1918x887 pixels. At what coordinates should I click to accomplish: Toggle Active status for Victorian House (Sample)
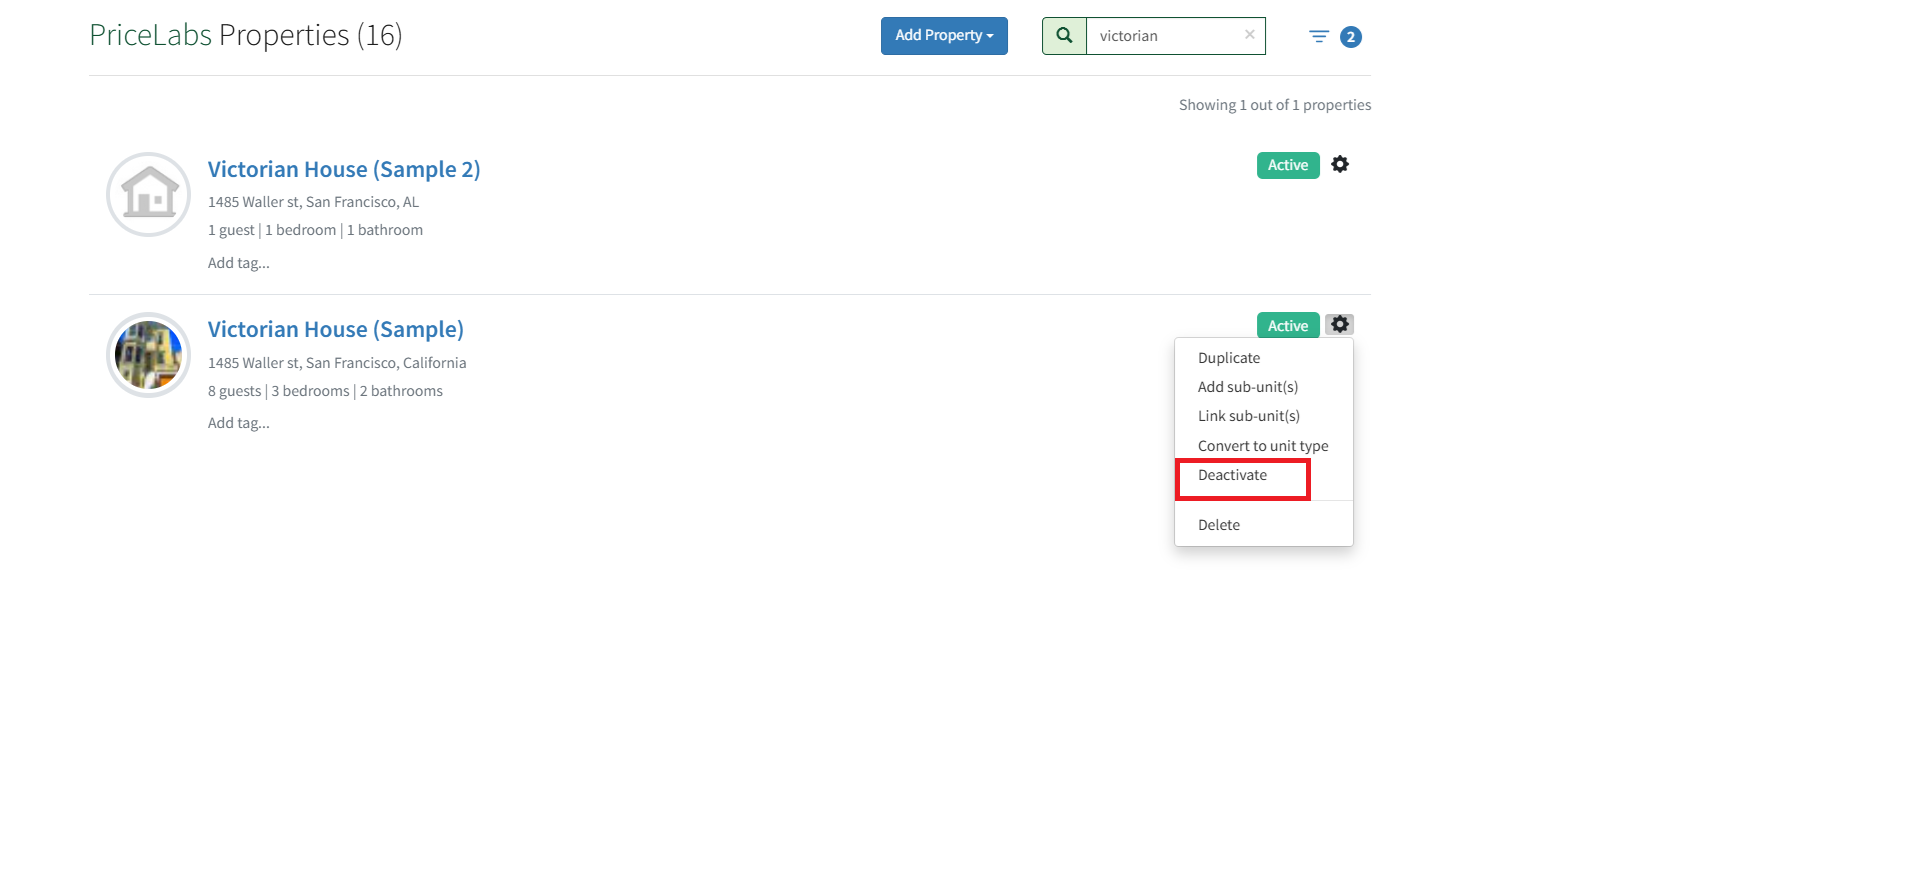(1287, 326)
